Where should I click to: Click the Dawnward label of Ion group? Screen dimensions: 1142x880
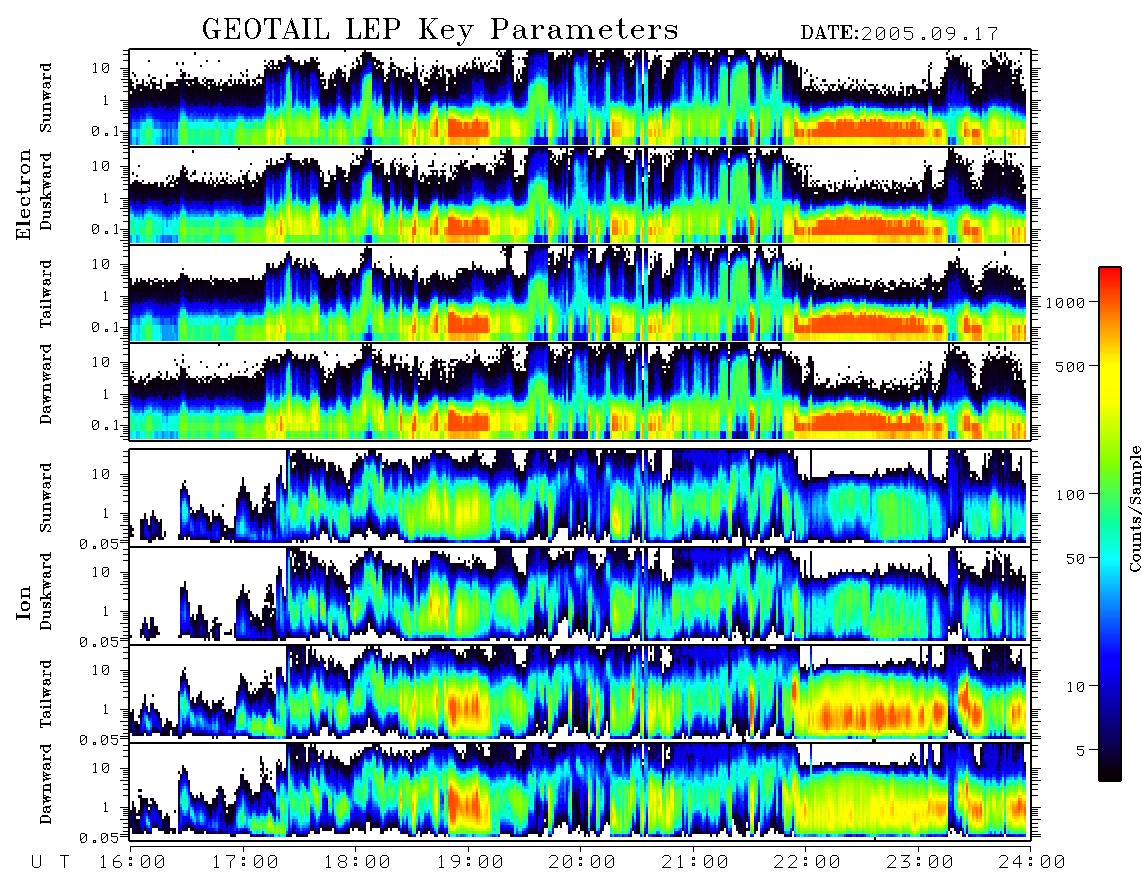pyautogui.click(x=46, y=784)
